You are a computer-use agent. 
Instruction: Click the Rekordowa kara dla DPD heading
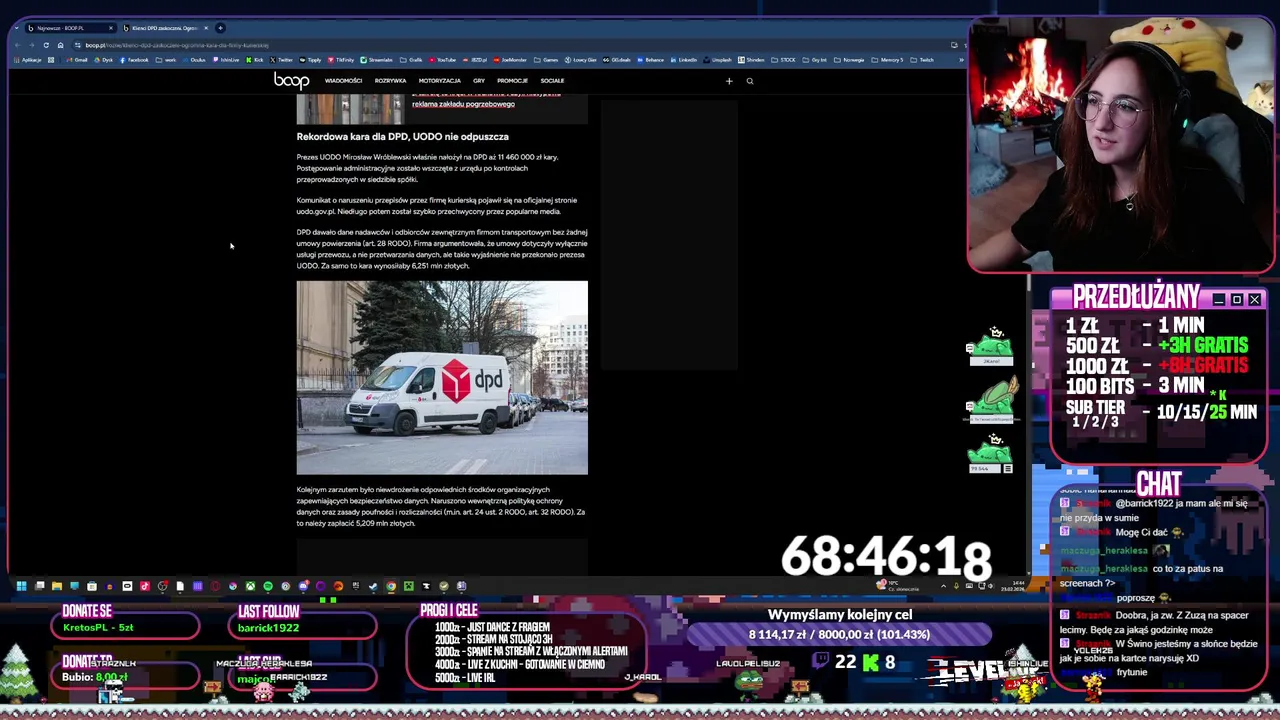[402, 136]
